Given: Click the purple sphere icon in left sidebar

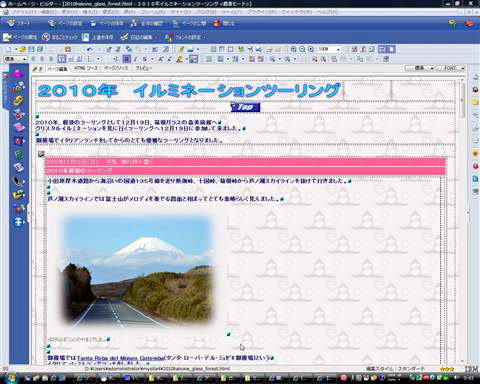Looking at the screenshot, I should [19, 74].
